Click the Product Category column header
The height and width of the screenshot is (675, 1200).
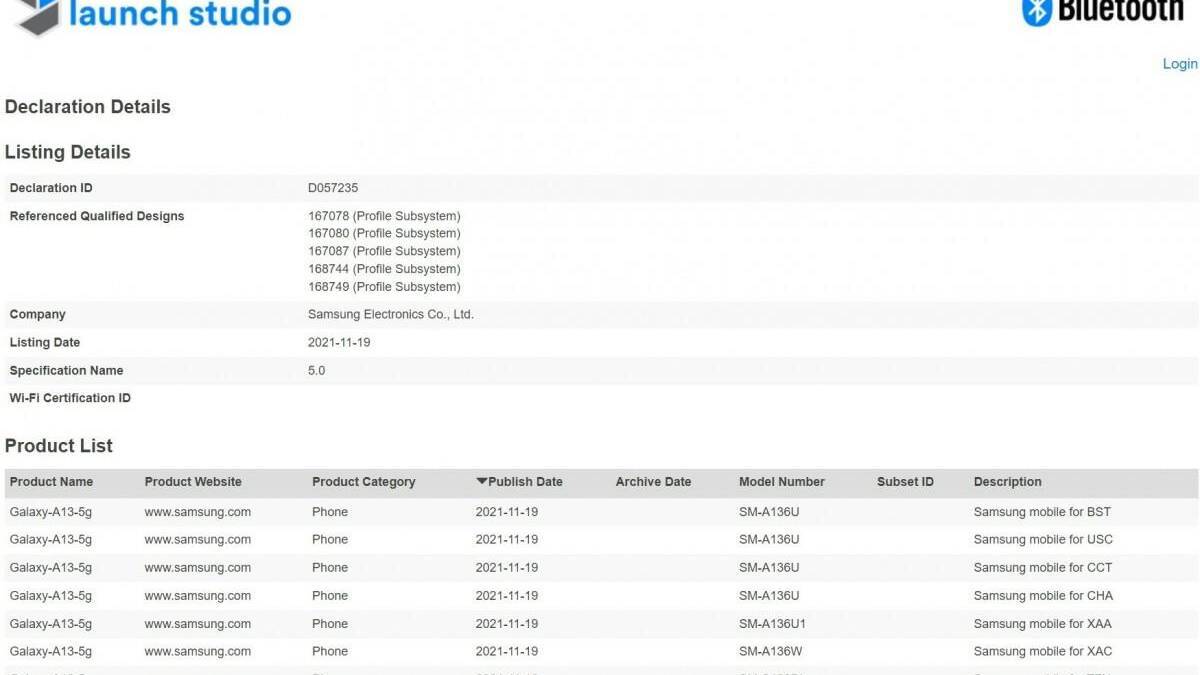[x=363, y=482]
